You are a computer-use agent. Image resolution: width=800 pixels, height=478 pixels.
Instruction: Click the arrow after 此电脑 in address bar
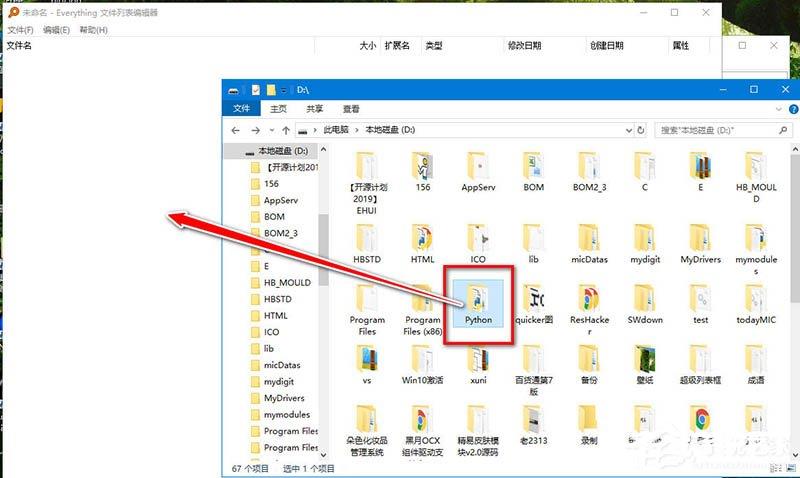(x=357, y=131)
